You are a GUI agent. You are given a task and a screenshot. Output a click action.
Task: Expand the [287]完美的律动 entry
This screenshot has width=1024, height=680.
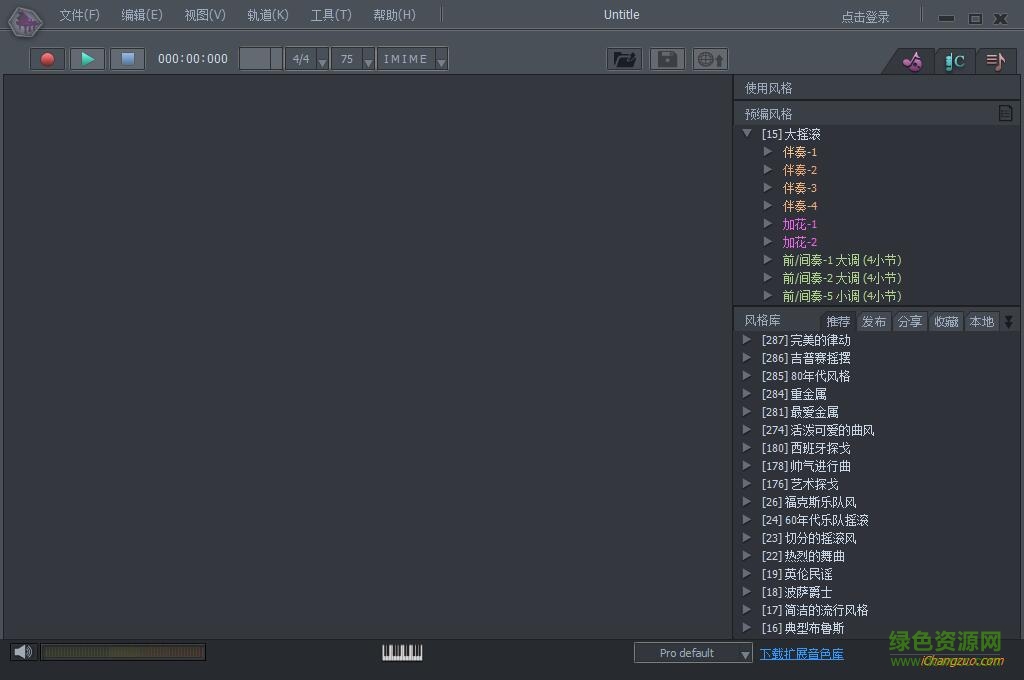click(x=746, y=339)
